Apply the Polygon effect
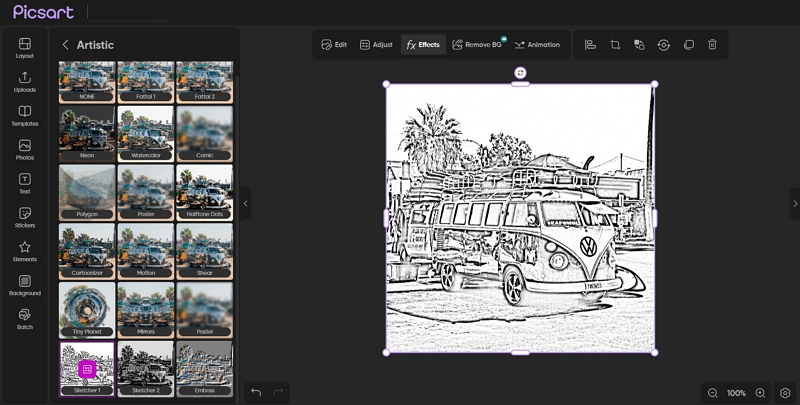The image size is (800, 405). coord(87,192)
